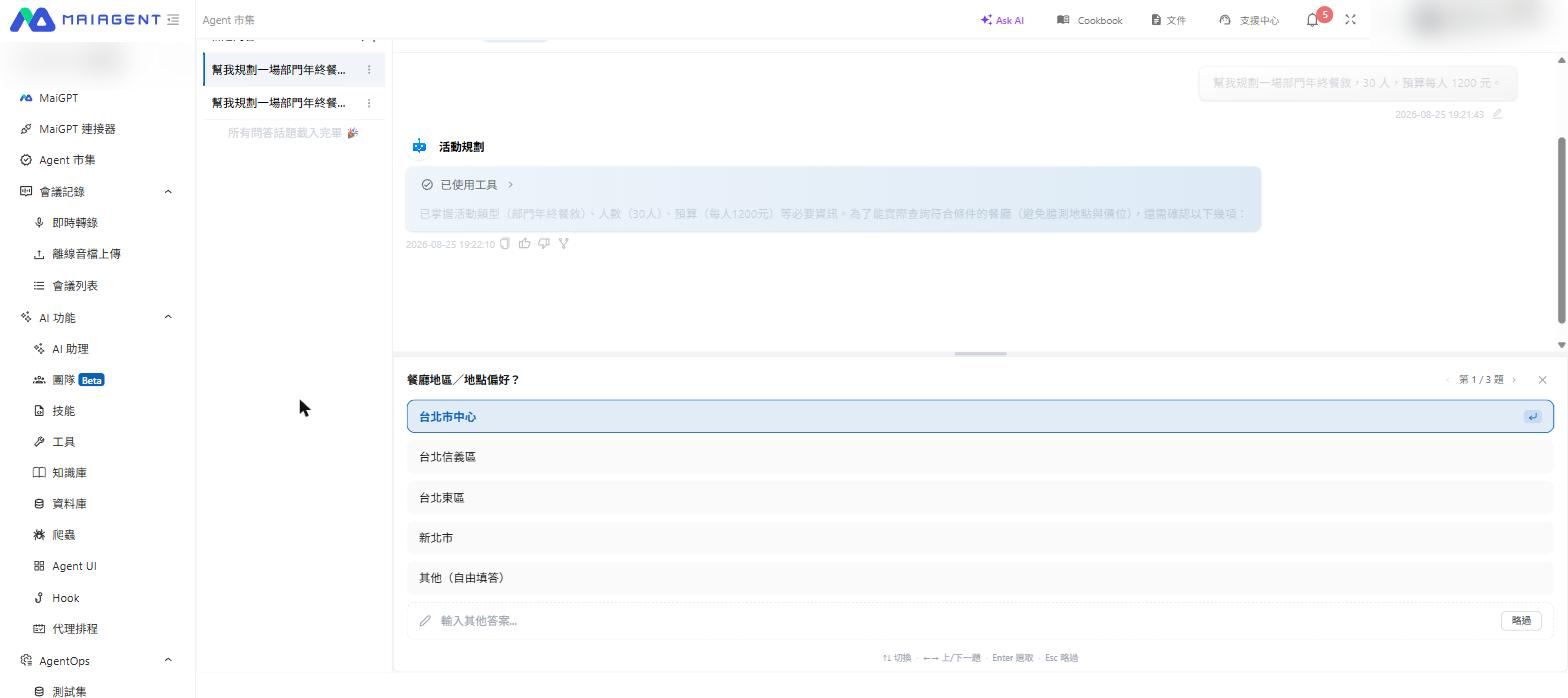The width and height of the screenshot is (1568, 698).
Task: Thumbs up the assistant reply
Action: 524,243
